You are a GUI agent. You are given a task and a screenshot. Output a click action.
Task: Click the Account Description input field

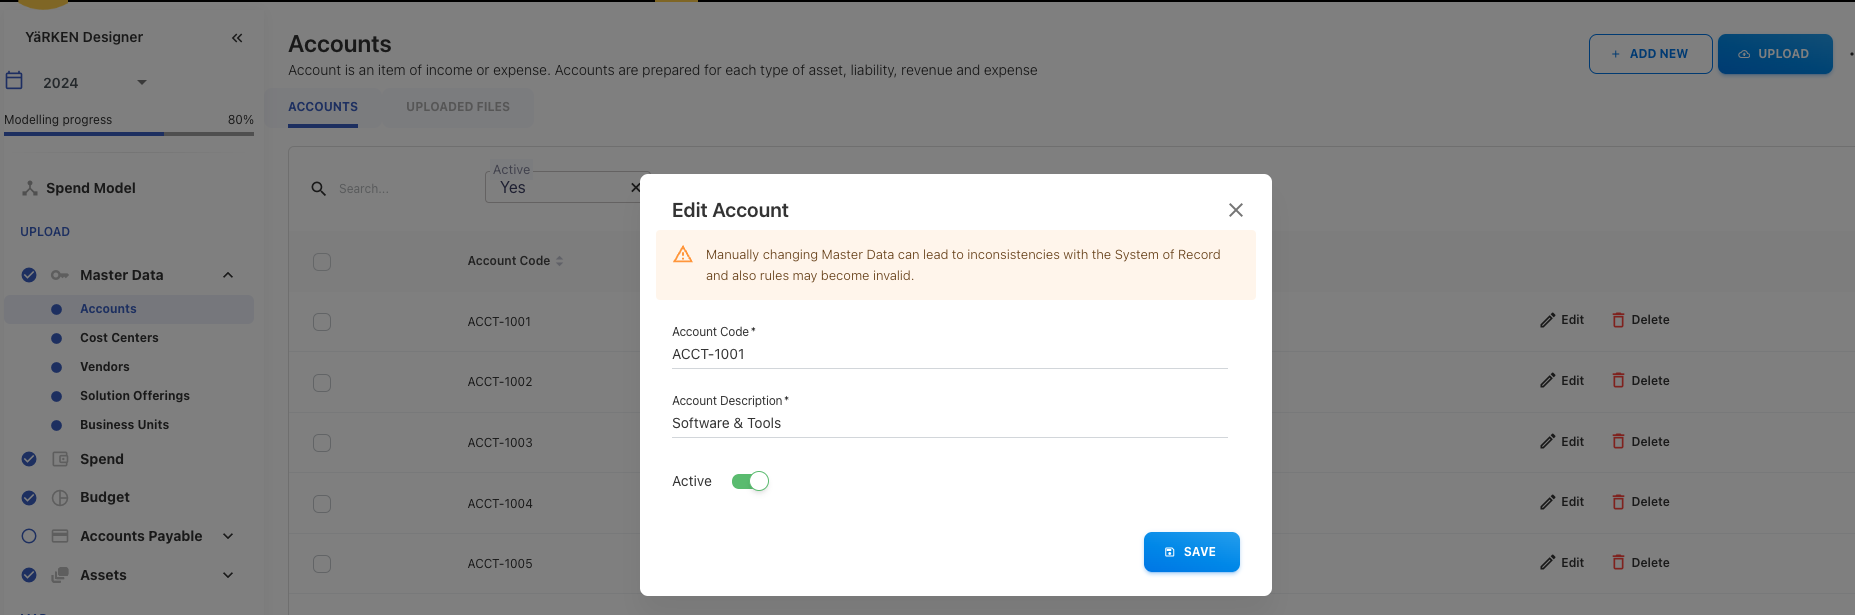tap(948, 423)
